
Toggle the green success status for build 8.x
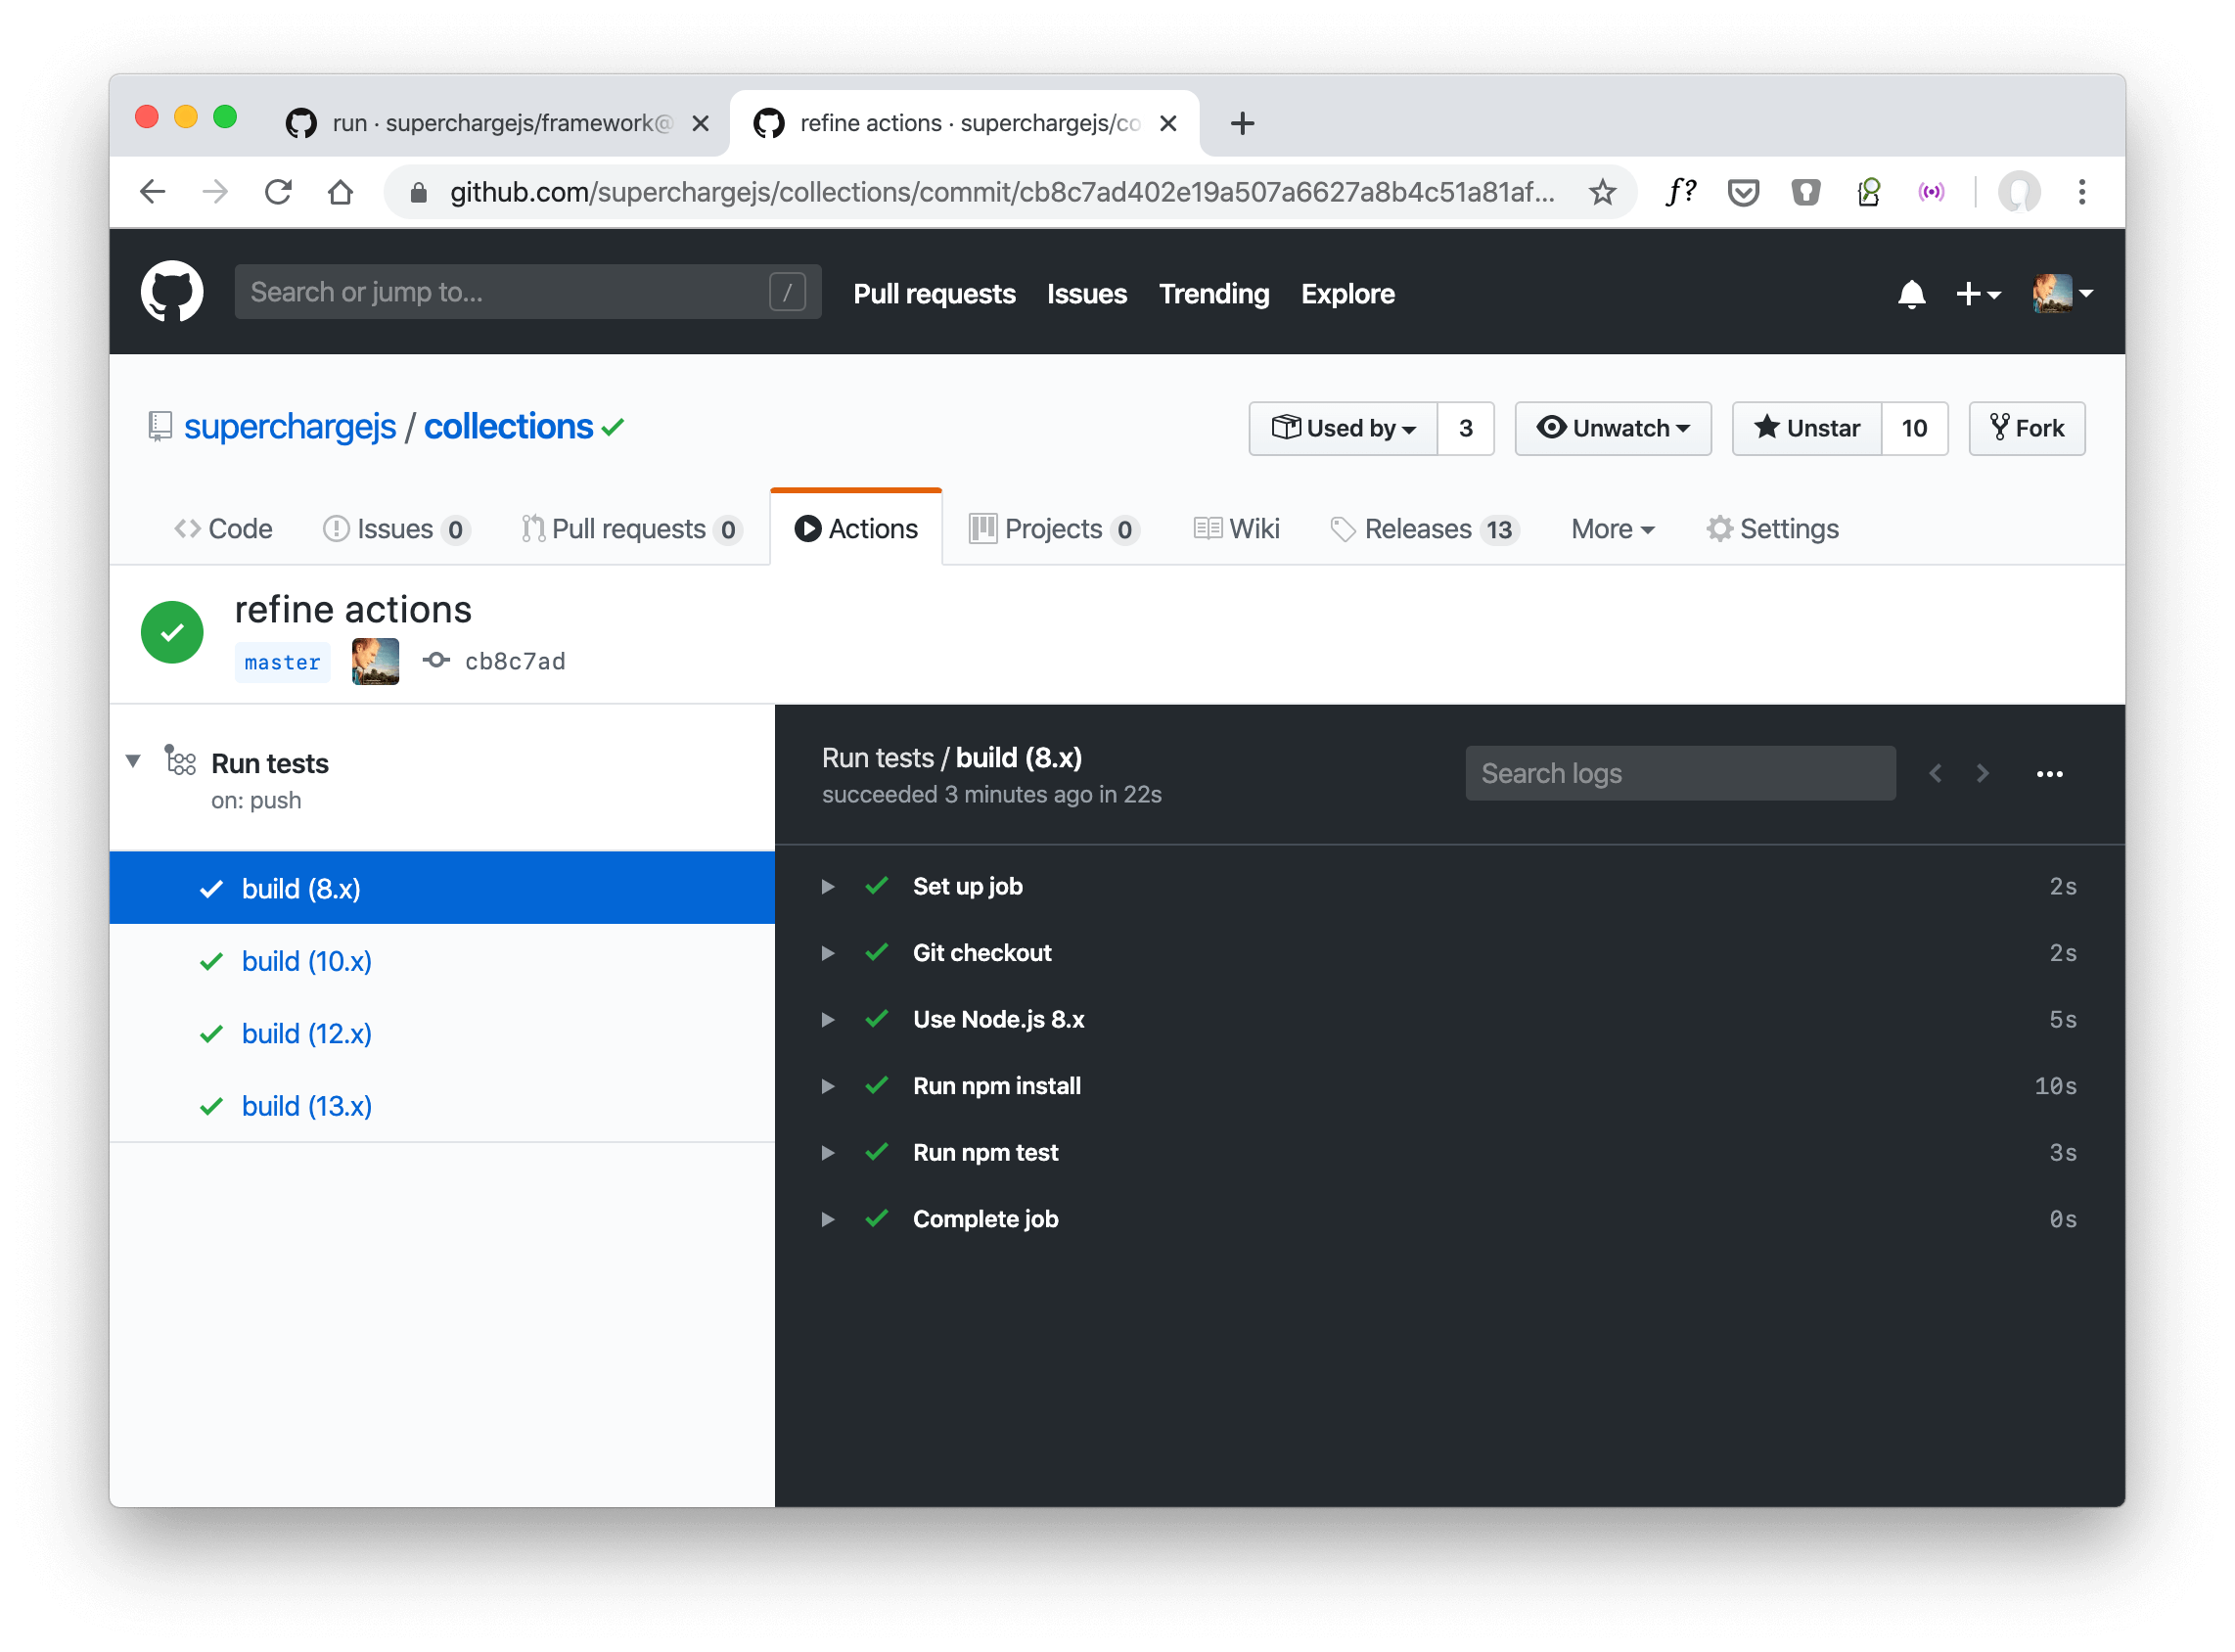[210, 889]
